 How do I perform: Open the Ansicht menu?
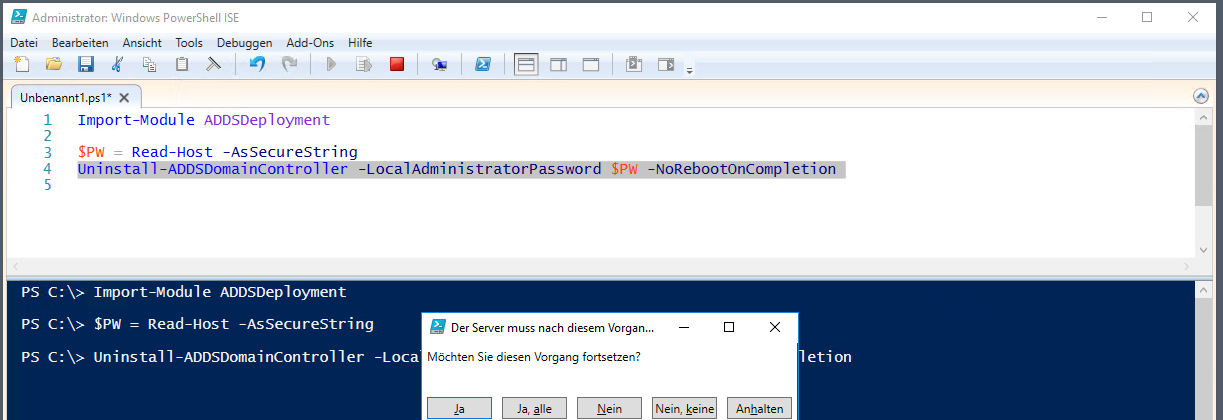(x=142, y=43)
